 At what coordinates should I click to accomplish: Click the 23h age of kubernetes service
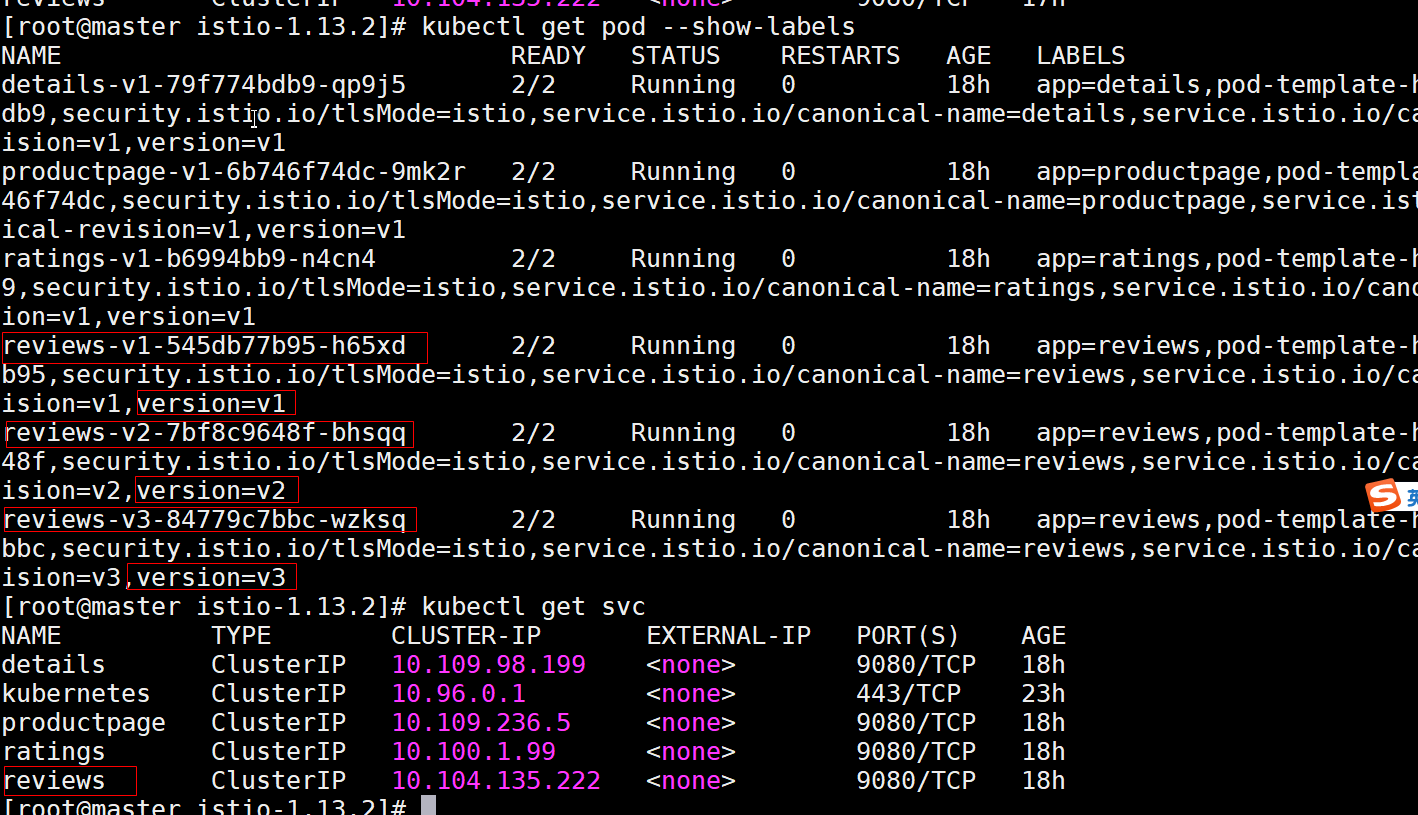coord(1043,694)
